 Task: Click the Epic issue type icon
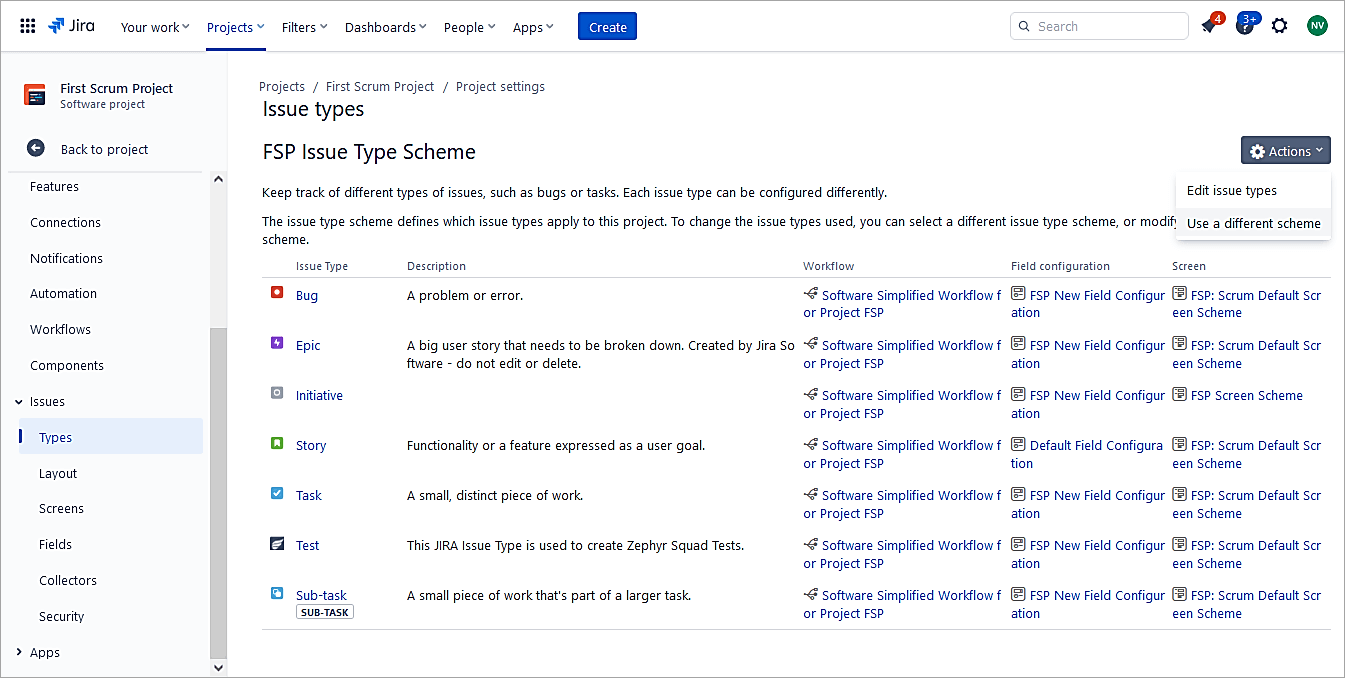tap(277, 343)
